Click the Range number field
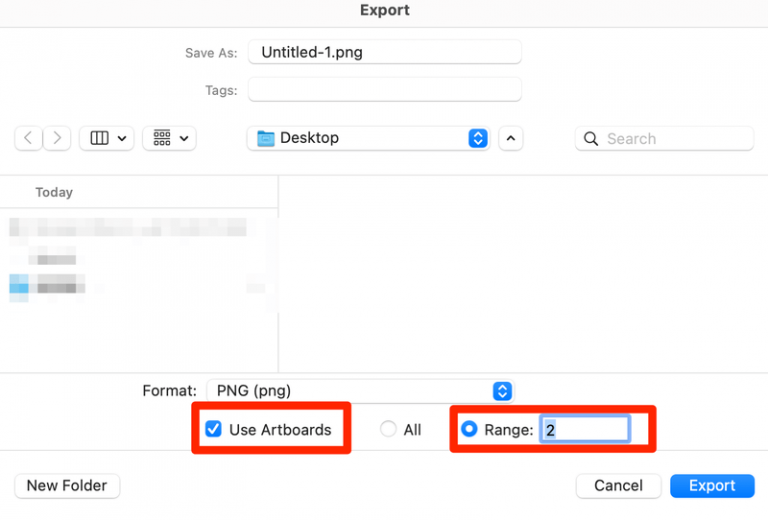The height and width of the screenshot is (520, 768). coord(585,429)
